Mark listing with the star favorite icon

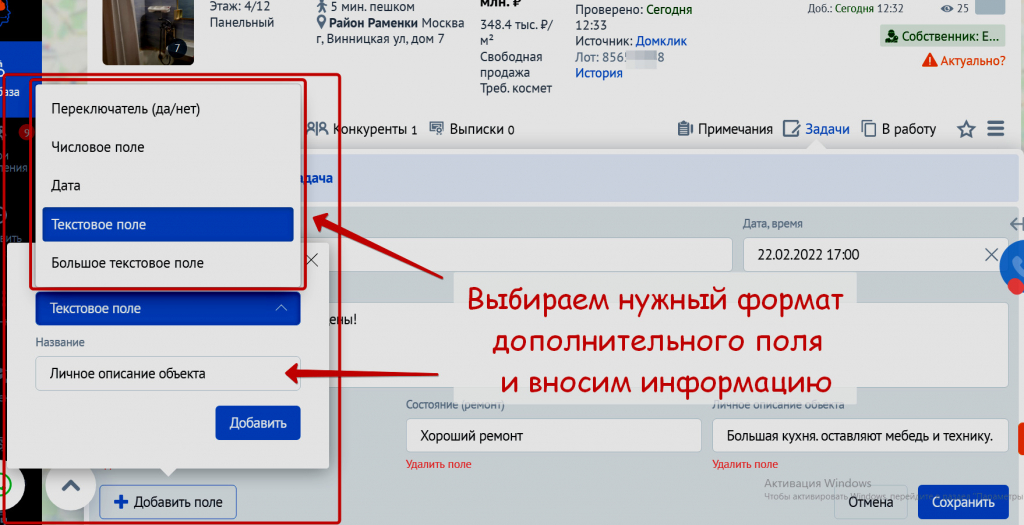966,129
